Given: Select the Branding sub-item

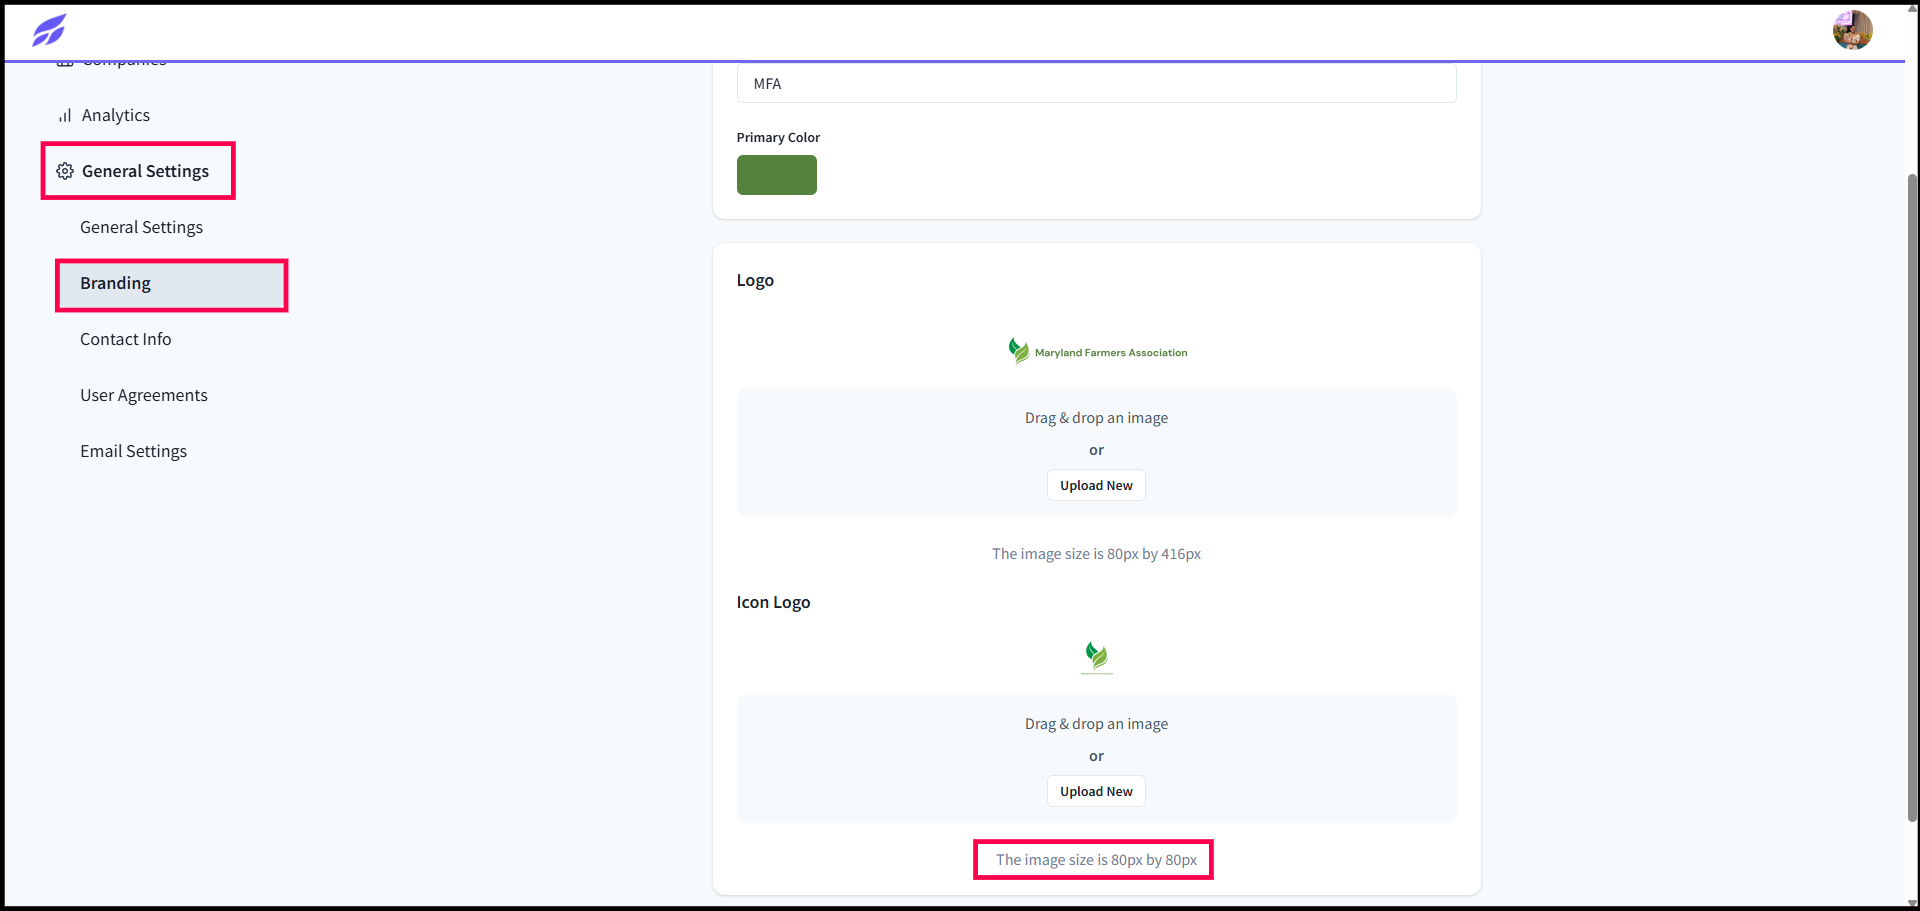Looking at the screenshot, I should (x=172, y=284).
